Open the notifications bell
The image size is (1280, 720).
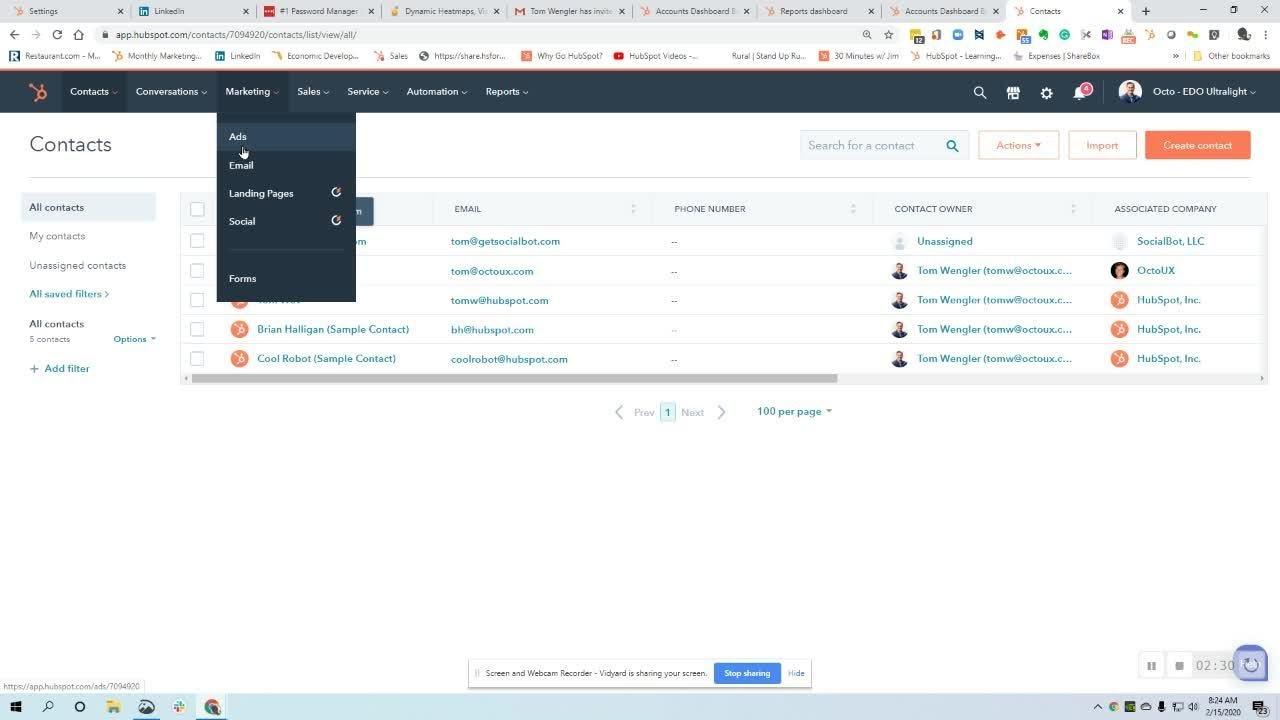pyautogui.click(x=1080, y=92)
